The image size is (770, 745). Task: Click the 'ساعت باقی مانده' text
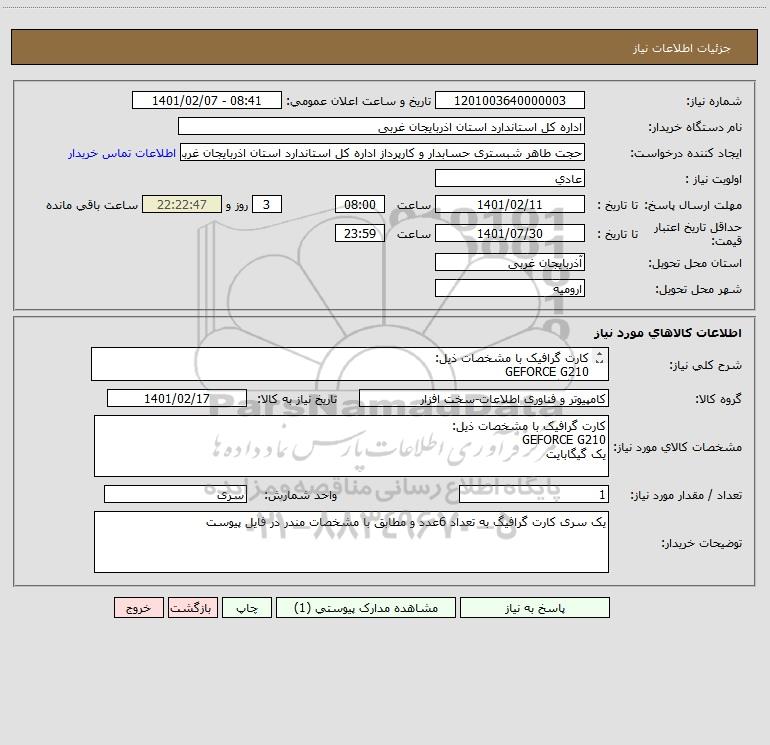[92, 205]
